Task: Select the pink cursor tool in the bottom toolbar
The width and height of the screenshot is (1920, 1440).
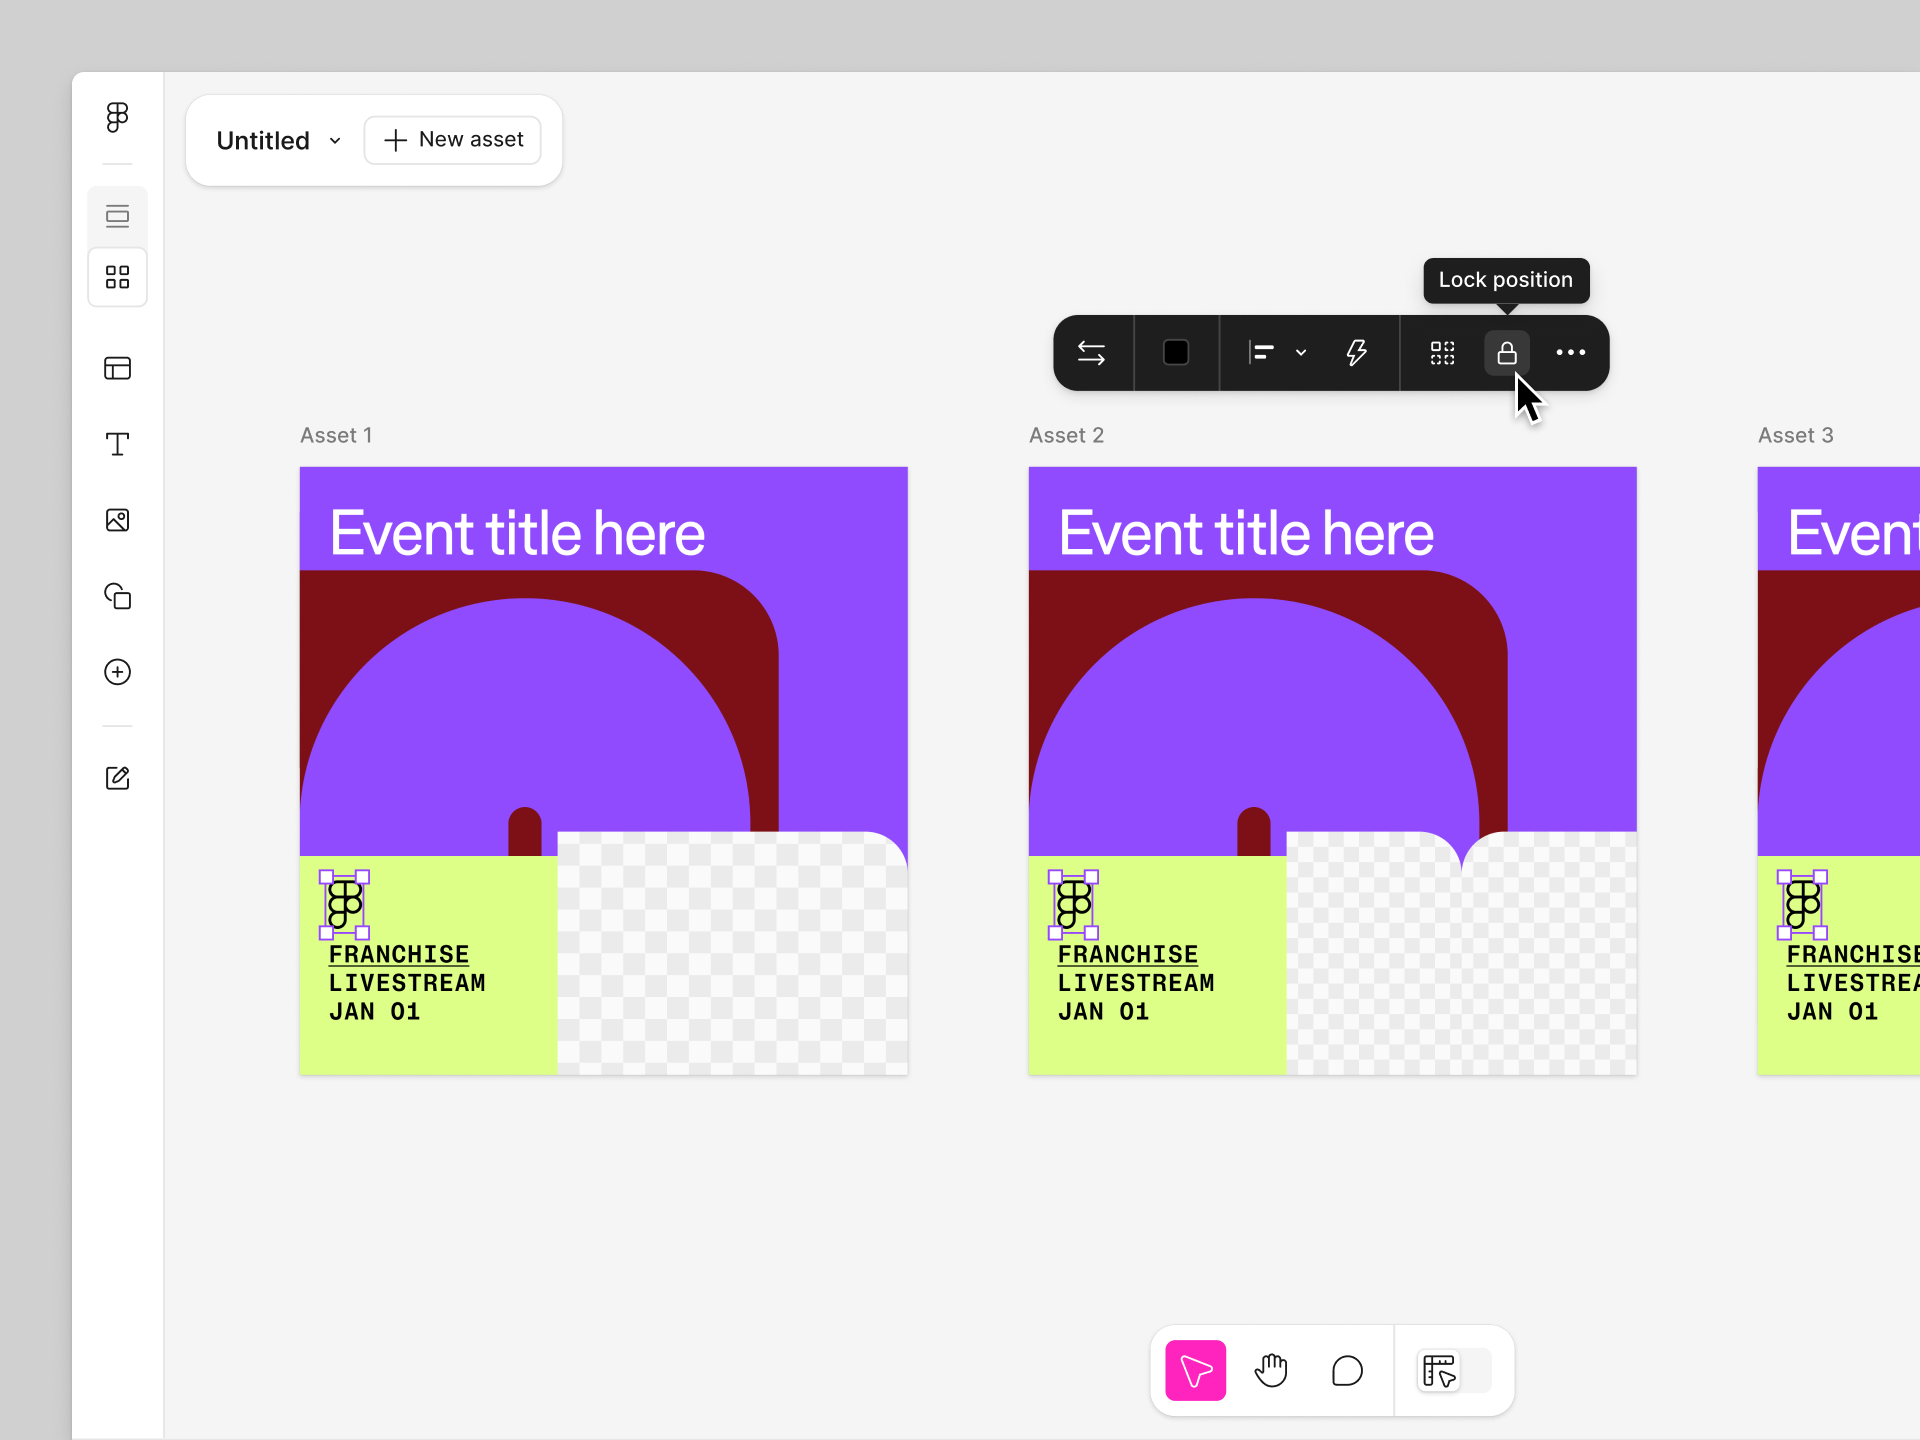Action: [1195, 1370]
